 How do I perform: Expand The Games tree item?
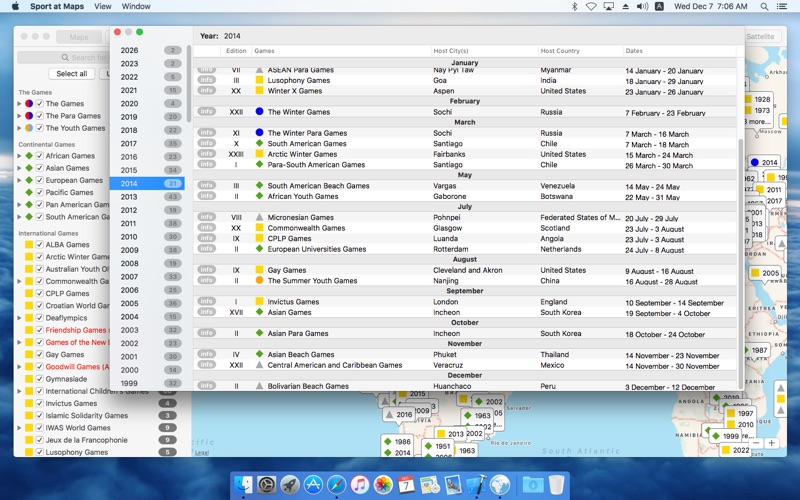(19, 104)
